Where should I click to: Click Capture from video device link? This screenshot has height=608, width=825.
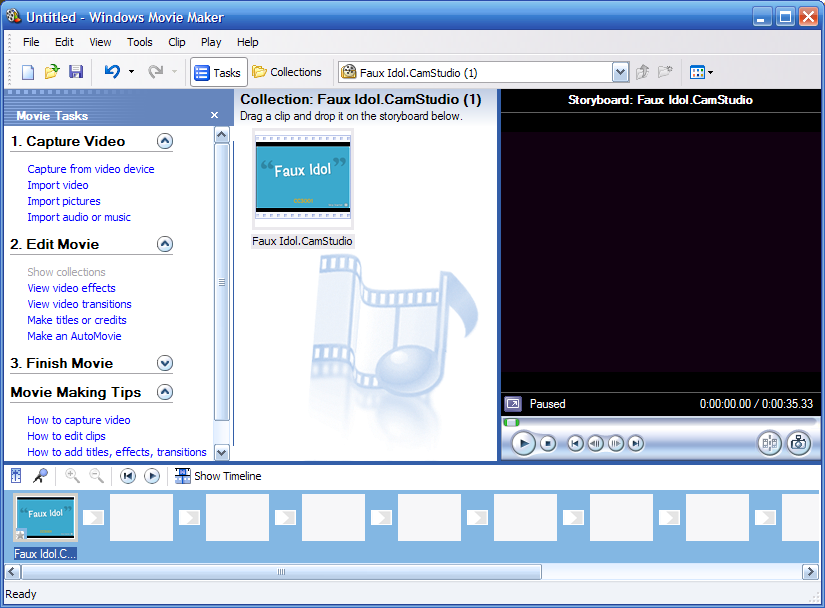[91, 169]
